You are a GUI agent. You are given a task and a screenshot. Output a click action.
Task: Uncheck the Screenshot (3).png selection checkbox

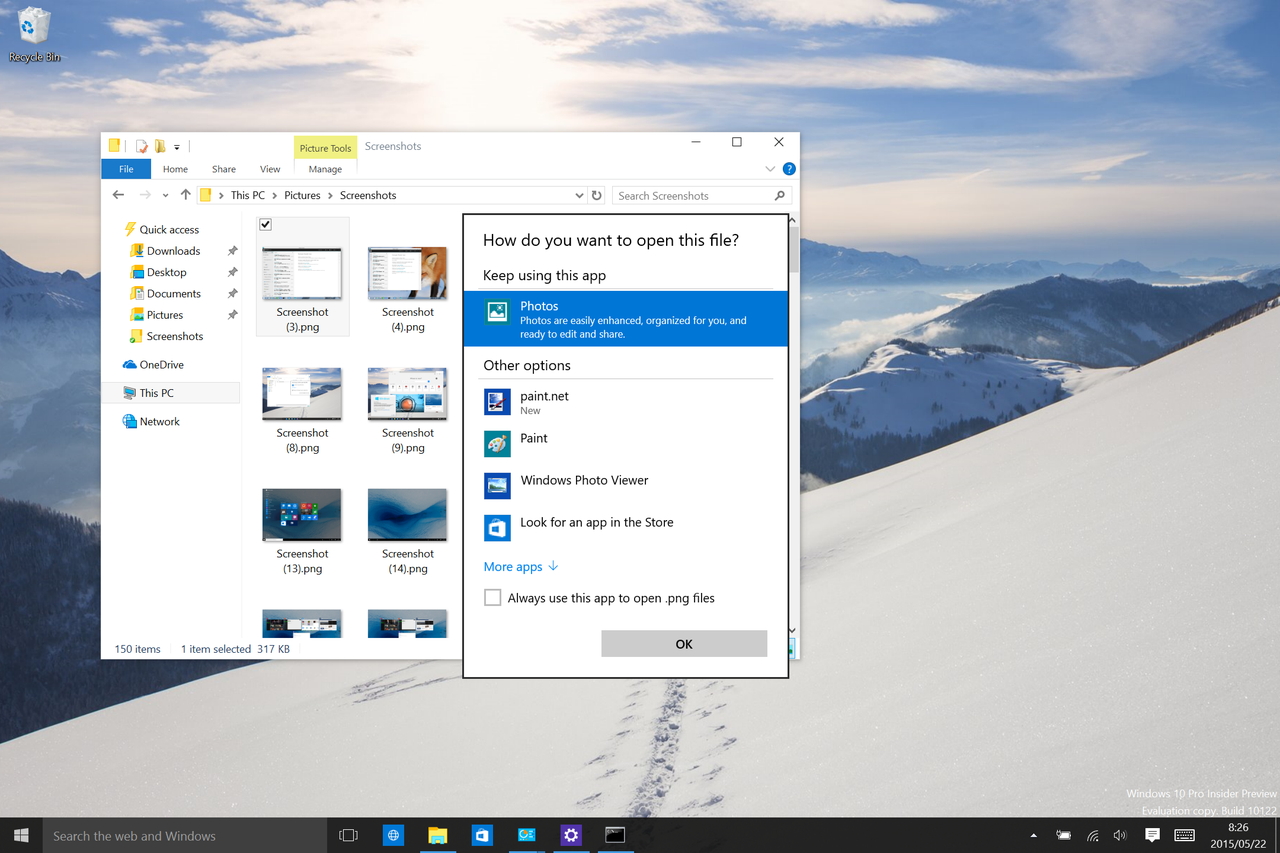[265, 225]
